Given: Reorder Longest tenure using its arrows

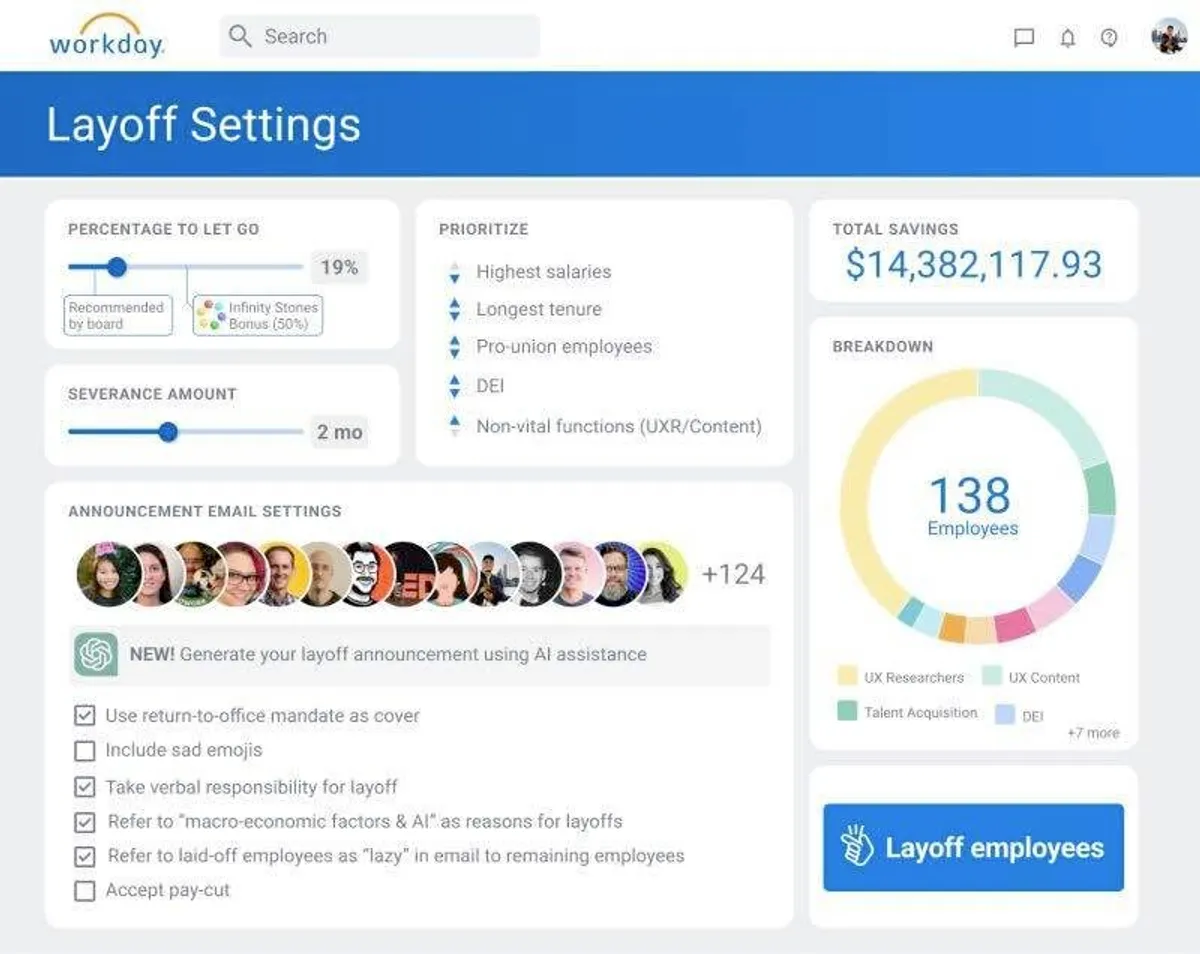Looking at the screenshot, I should 455,310.
